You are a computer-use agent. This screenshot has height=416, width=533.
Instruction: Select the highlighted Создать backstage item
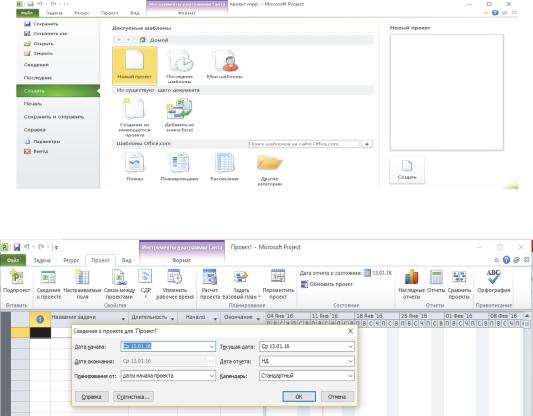coord(58,91)
